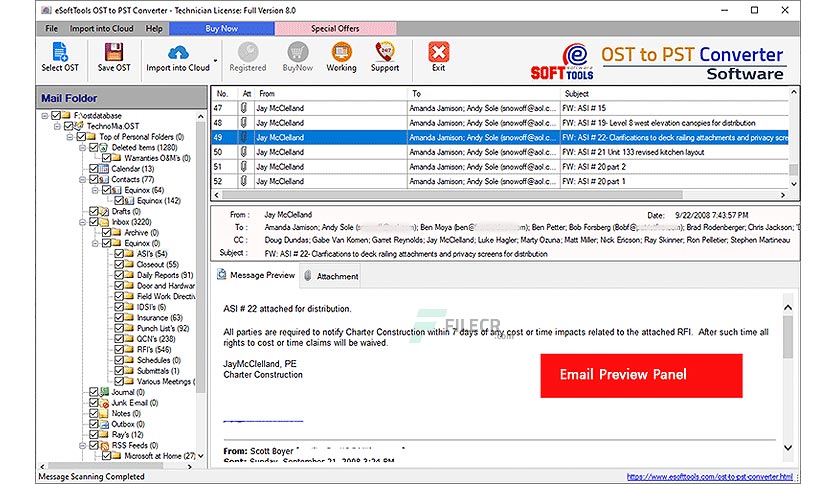Click the Drafts folder icon
Image resolution: width=836 pixels, height=484 pixels.
click(104, 211)
